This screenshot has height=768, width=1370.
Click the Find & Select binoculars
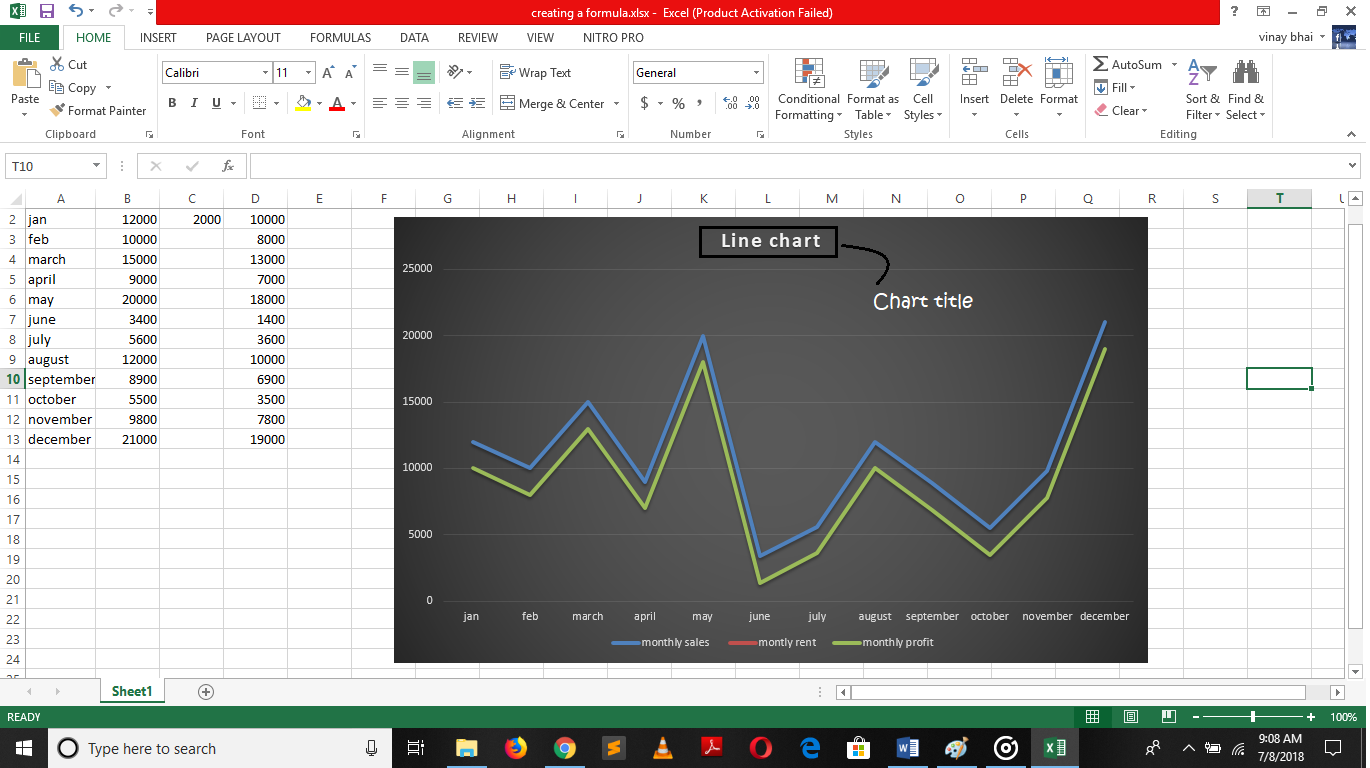pyautogui.click(x=1245, y=90)
